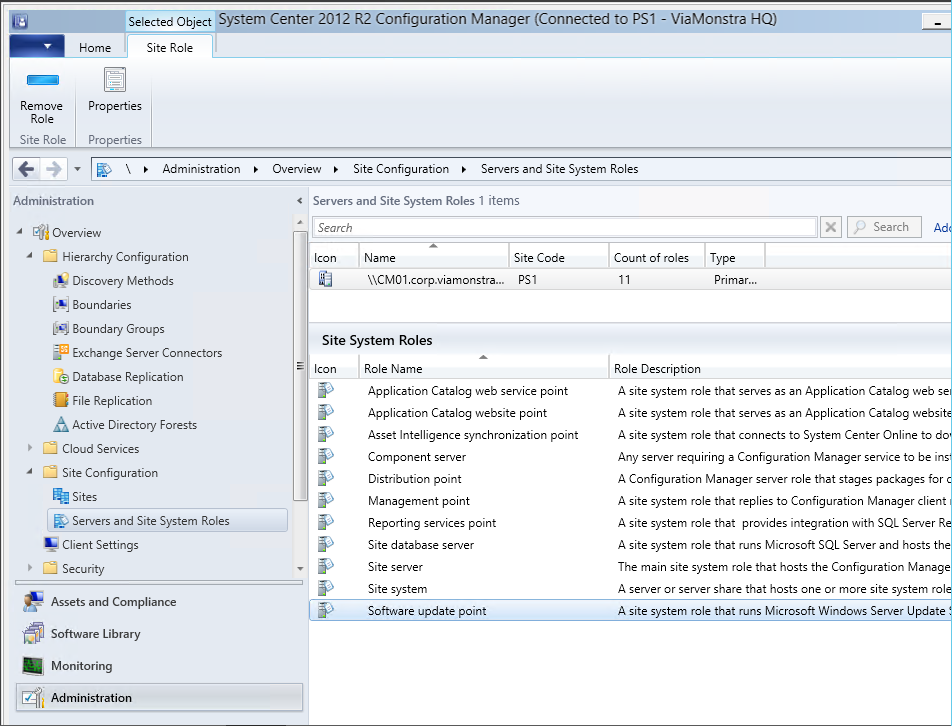Click the Remove Role ribbon icon
Screen dimensions: 952x726
41,81
